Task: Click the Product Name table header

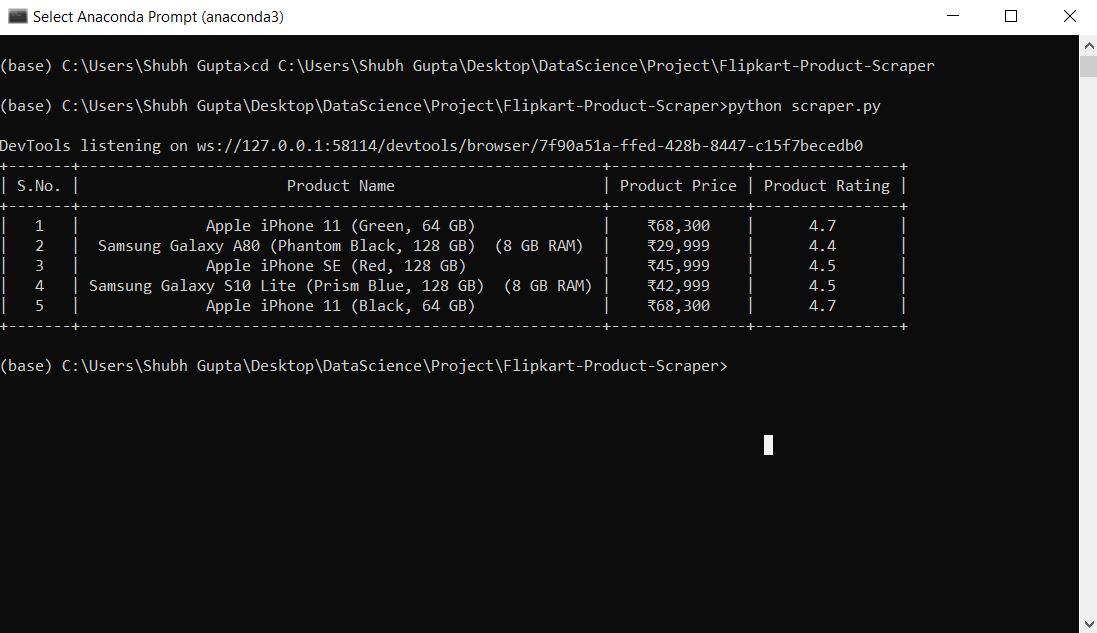Action: [x=340, y=185]
